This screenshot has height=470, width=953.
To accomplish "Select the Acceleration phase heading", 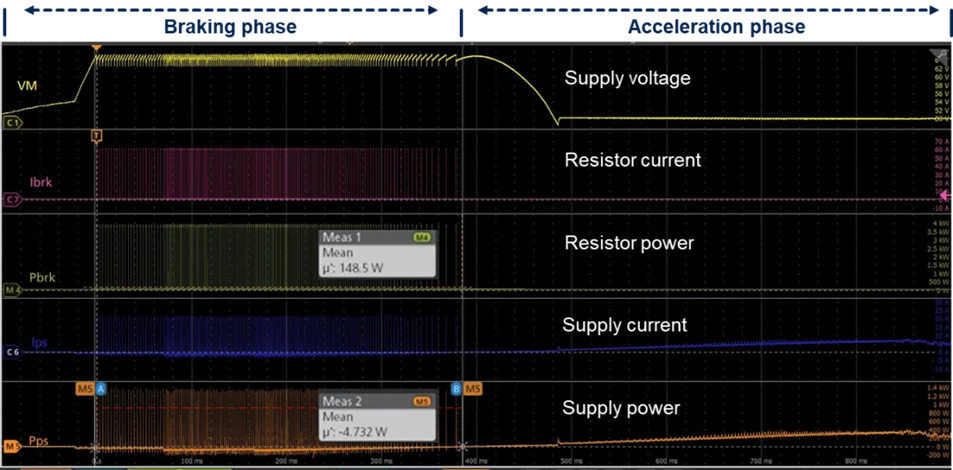I will (716, 27).
